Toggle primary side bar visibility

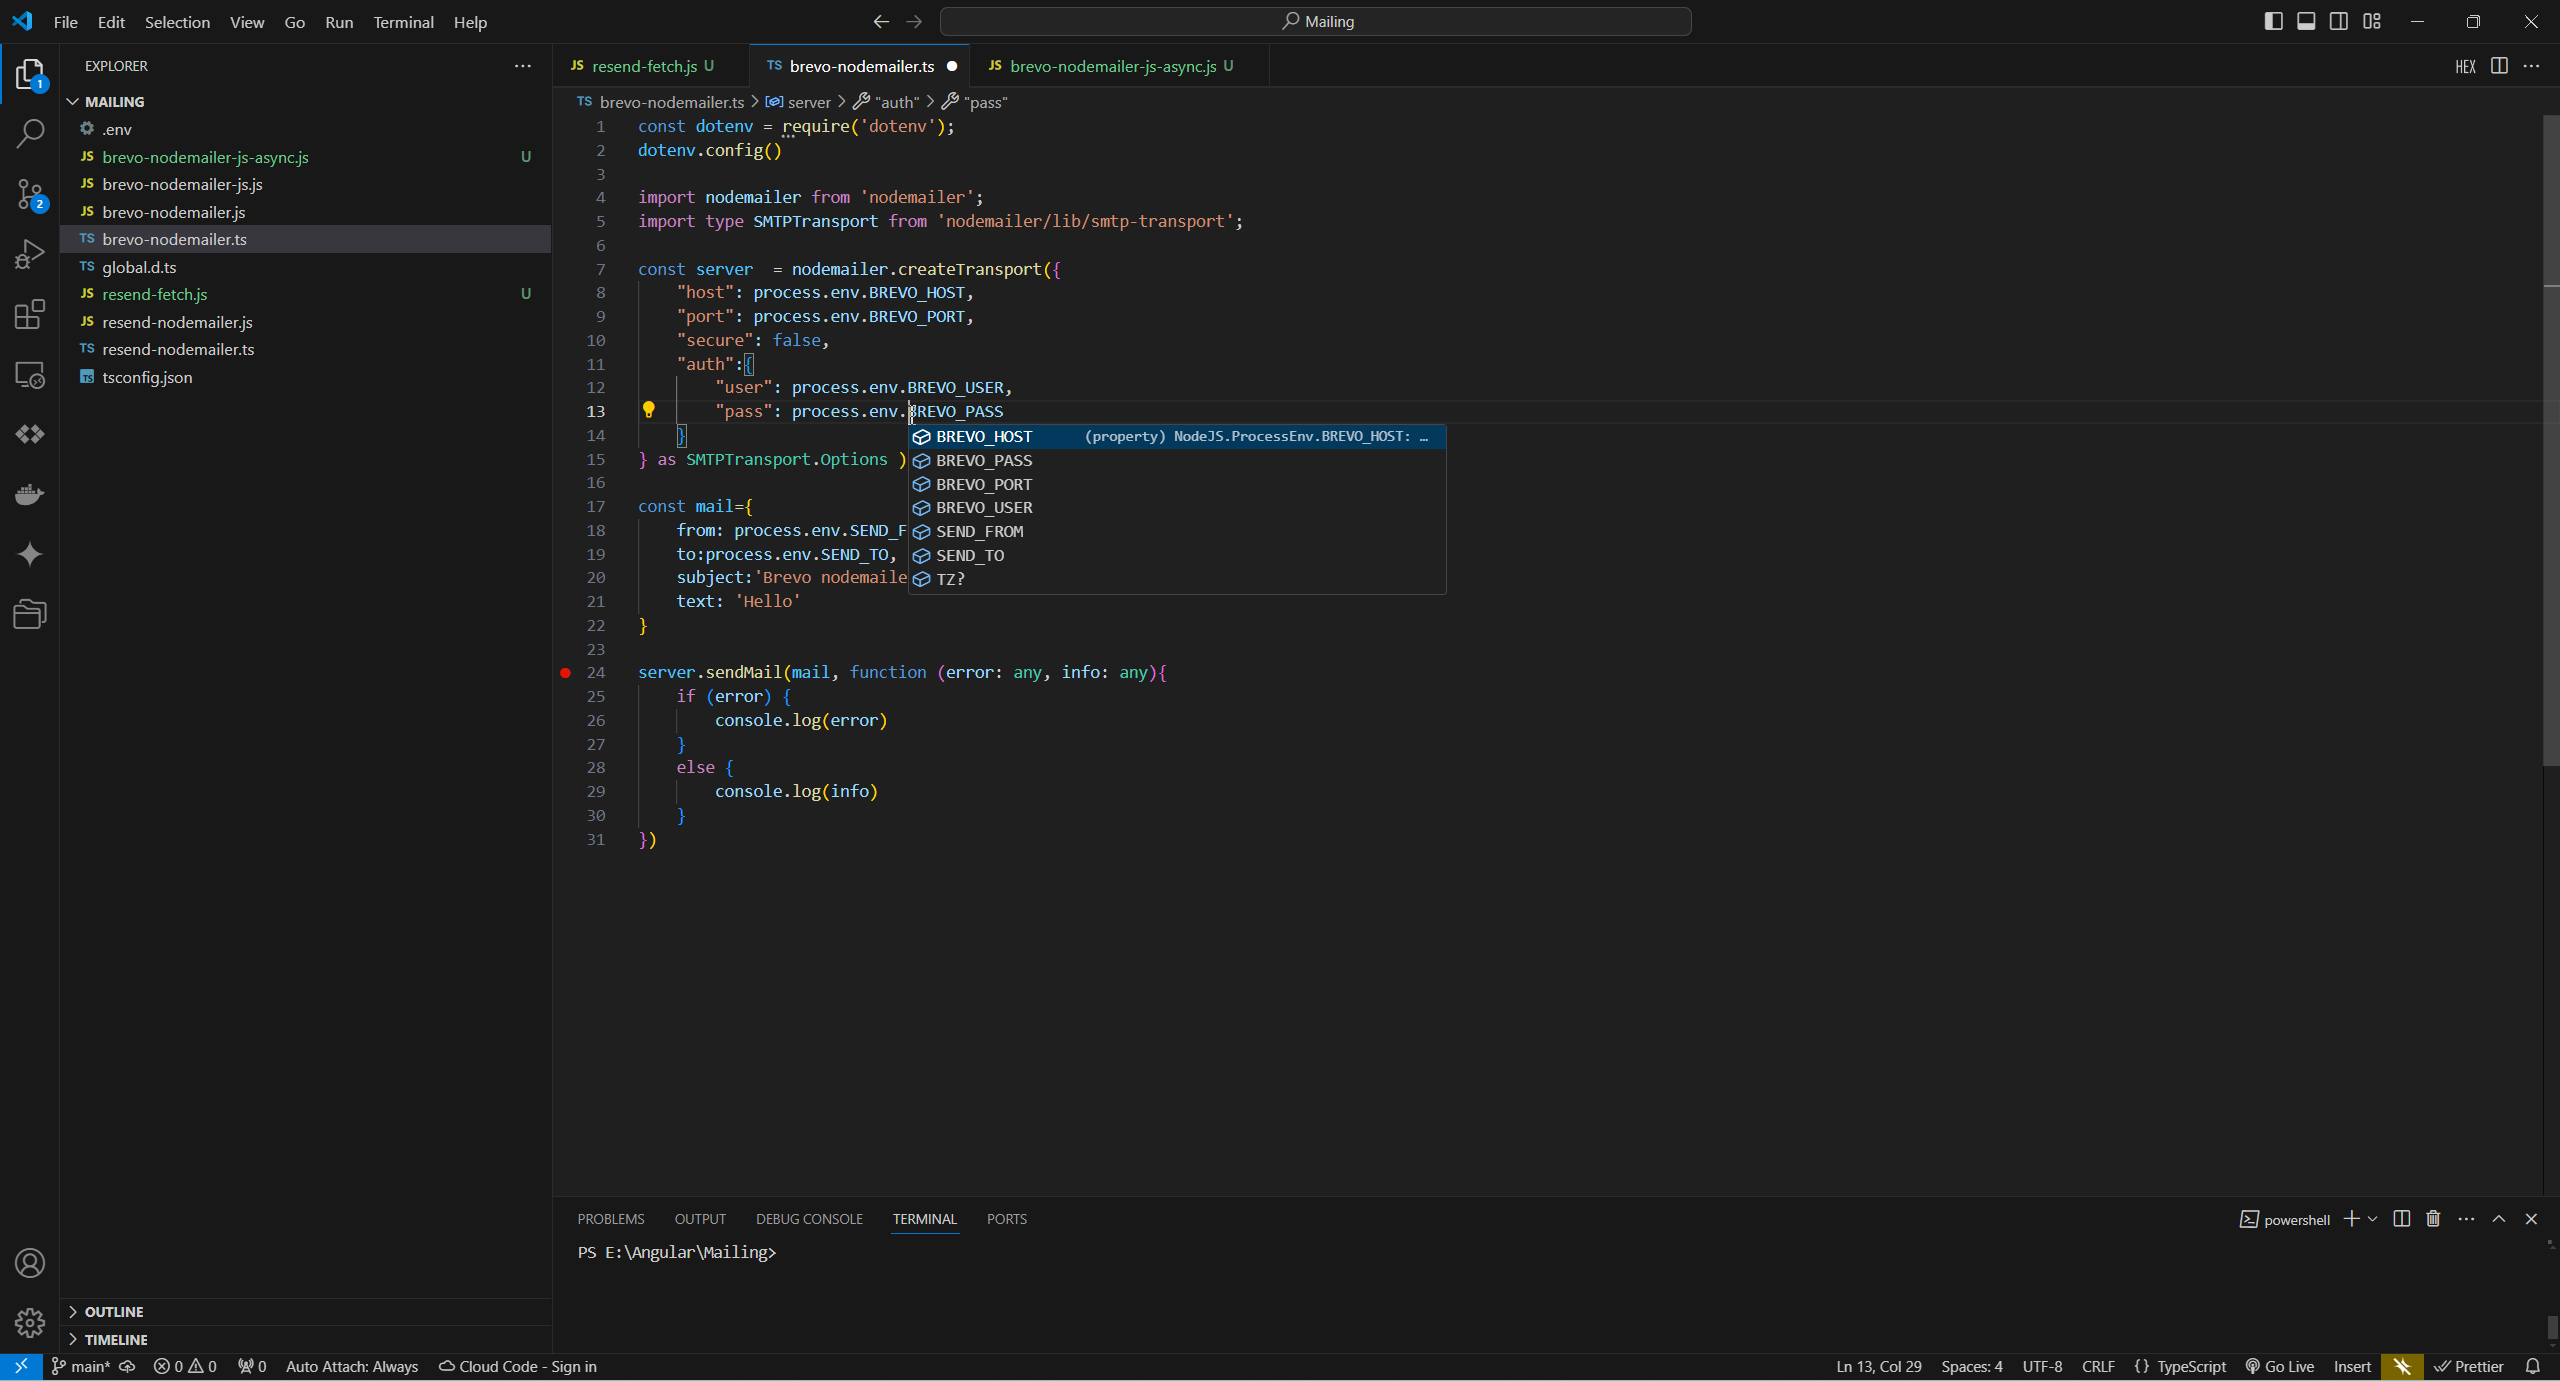click(x=2273, y=21)
